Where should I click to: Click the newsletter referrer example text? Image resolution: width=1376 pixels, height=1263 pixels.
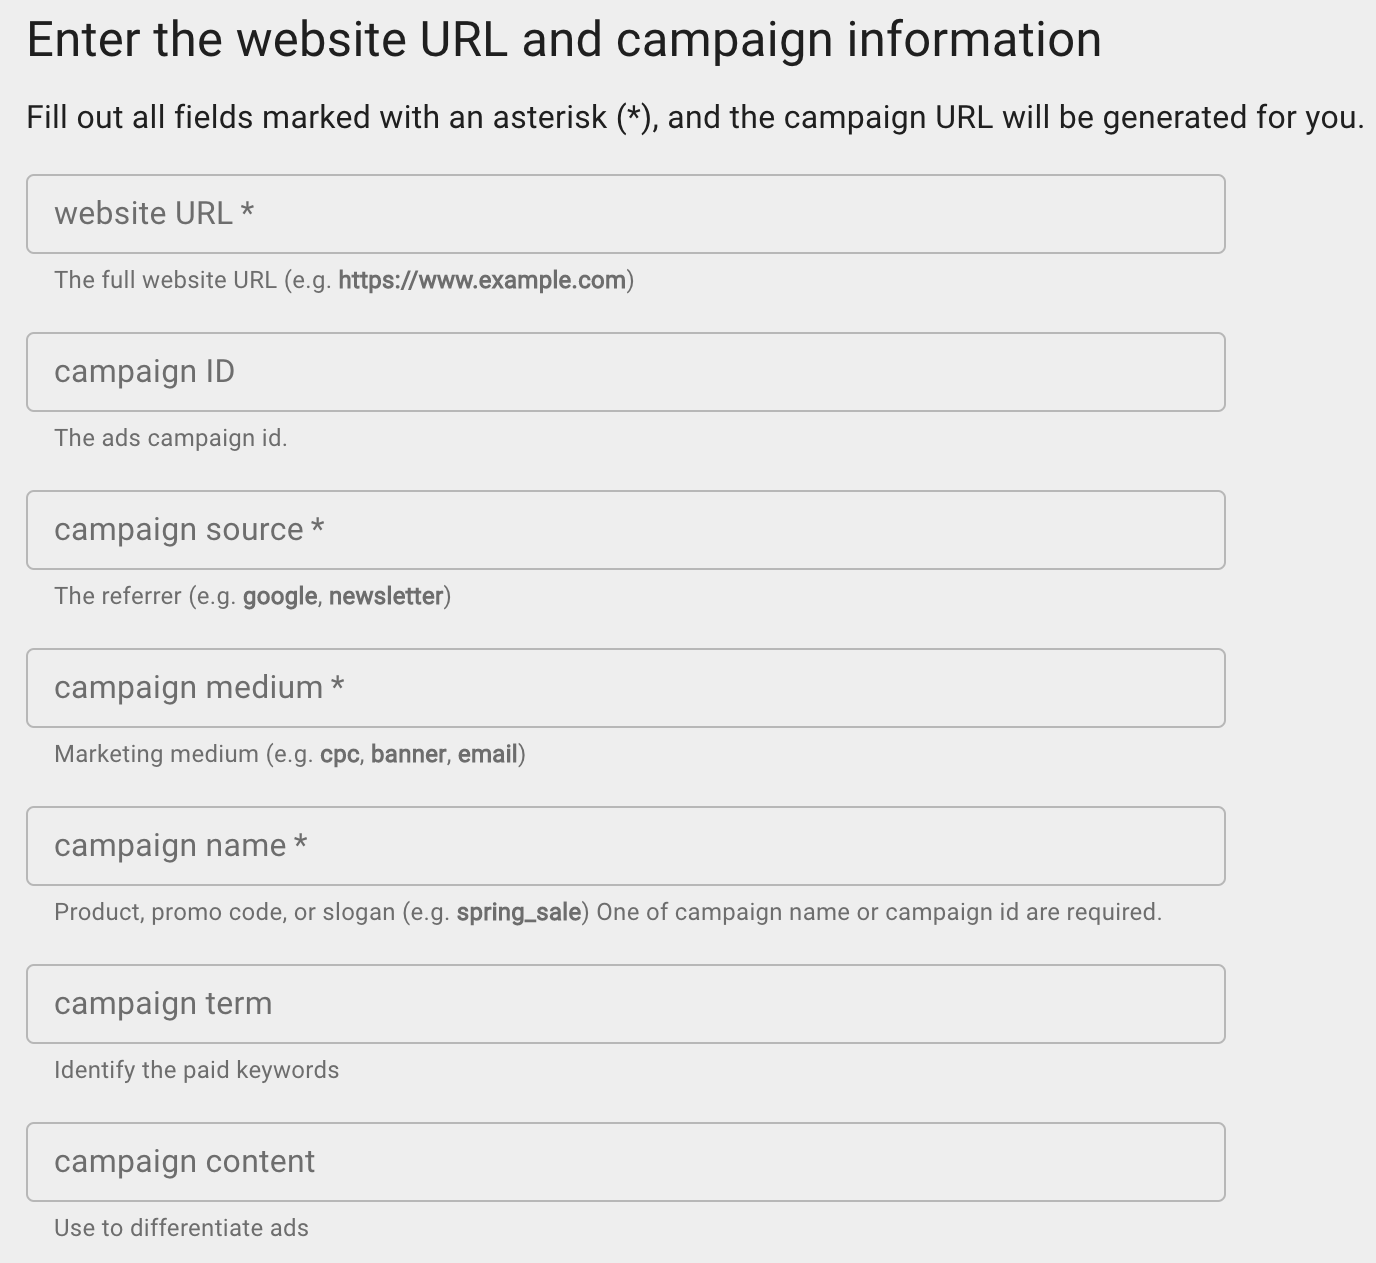386,596
